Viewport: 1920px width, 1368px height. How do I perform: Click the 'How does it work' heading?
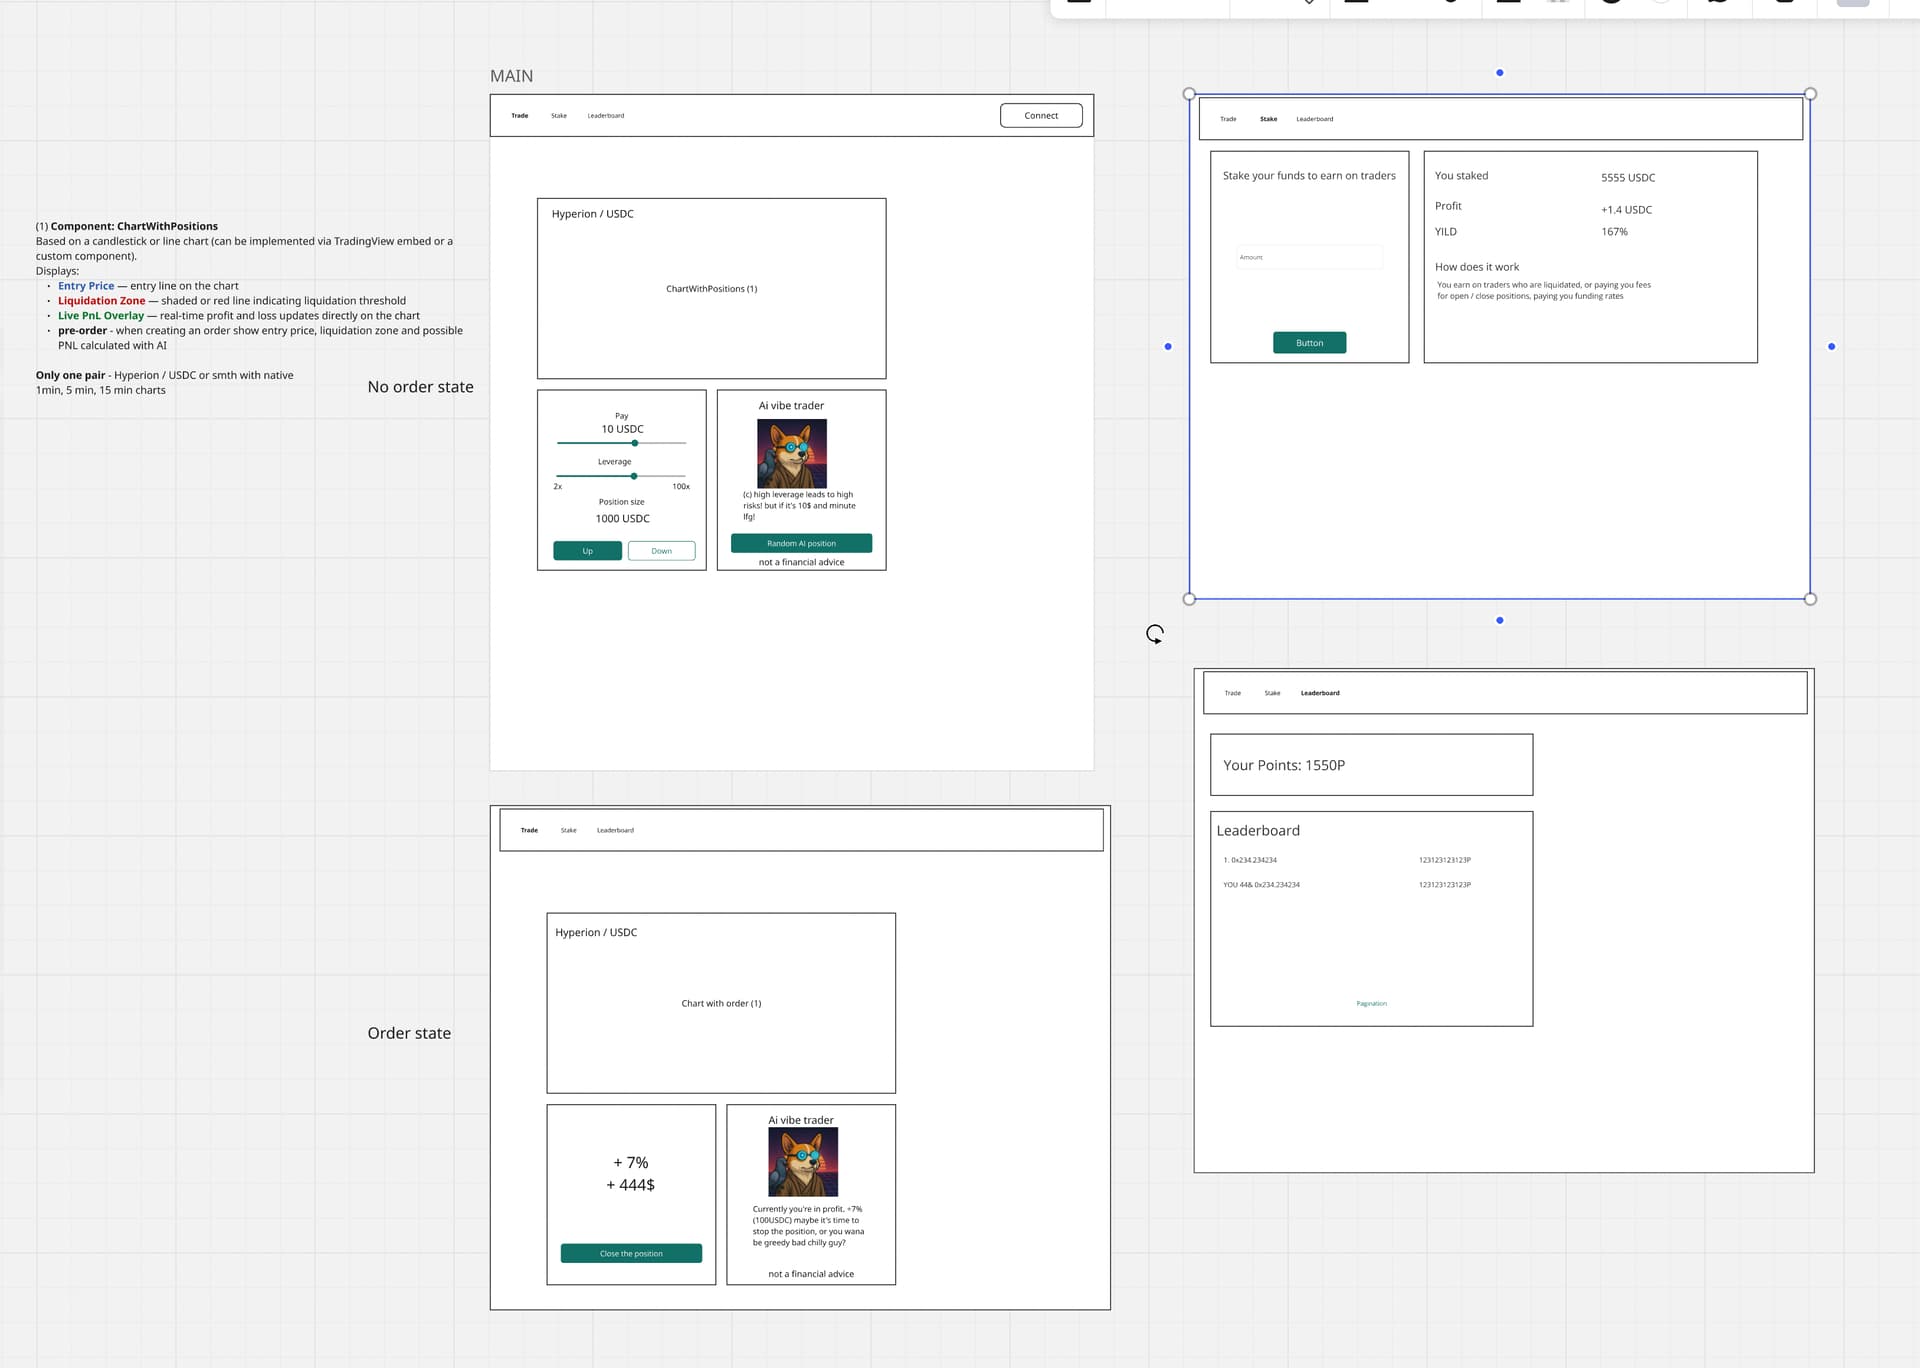pyautogui.click(x=1477, y=267)
